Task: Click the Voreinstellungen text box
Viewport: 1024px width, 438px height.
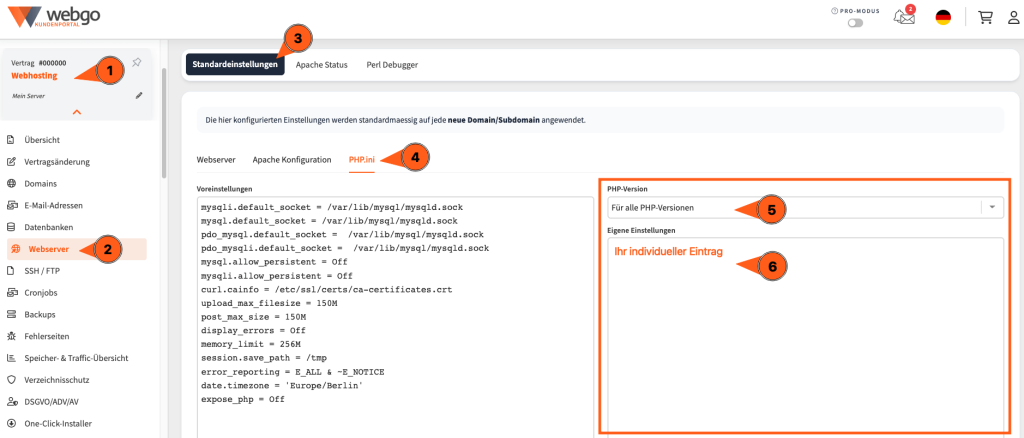Action: (394, 316)
